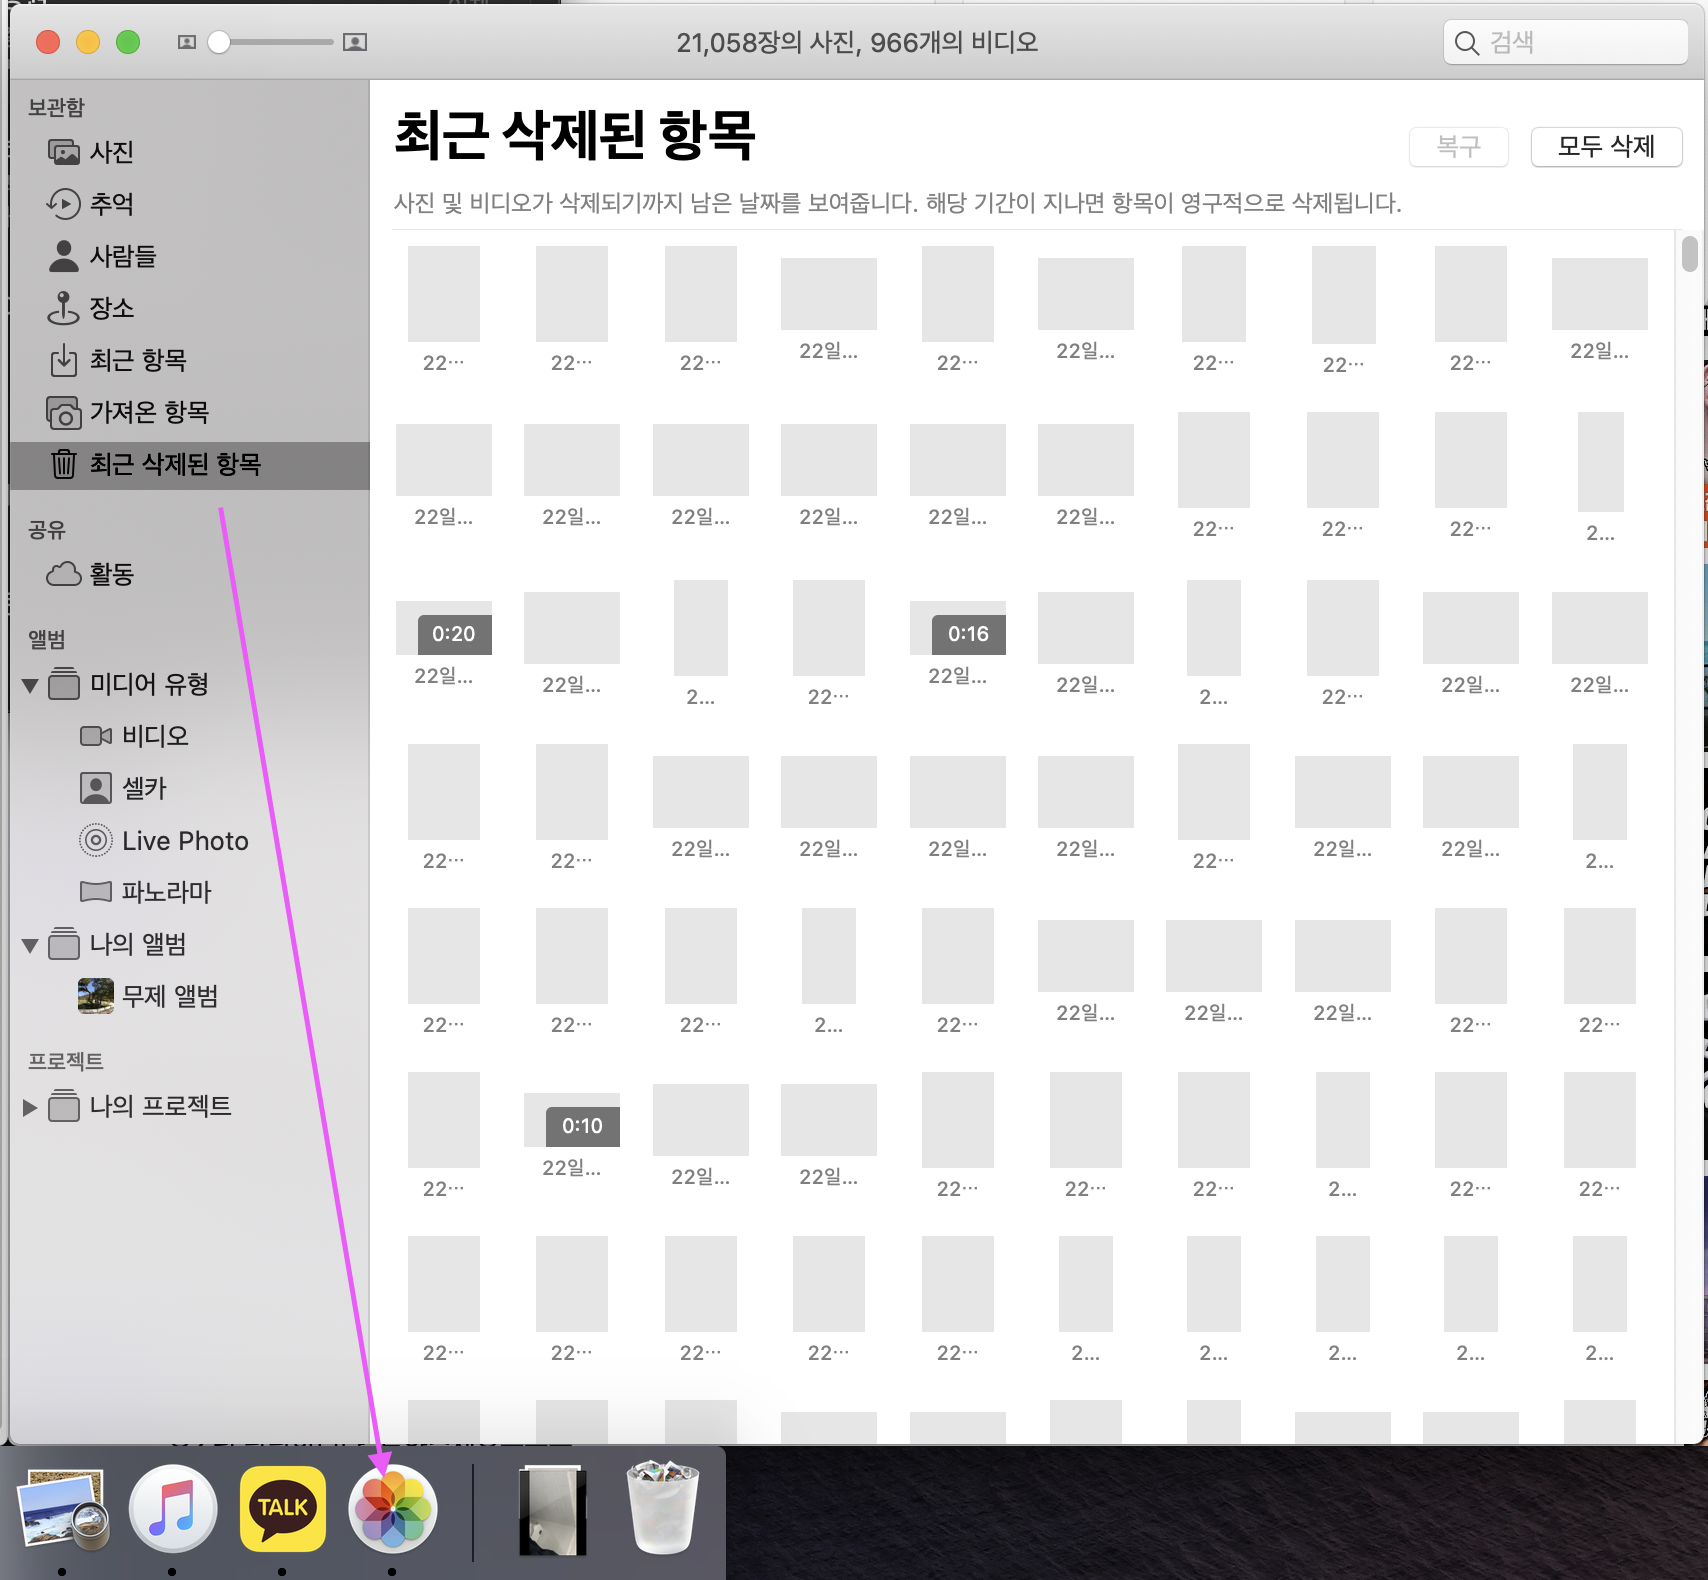
Task: Open the Live Photo album icon
Action: tap(96, 840)
